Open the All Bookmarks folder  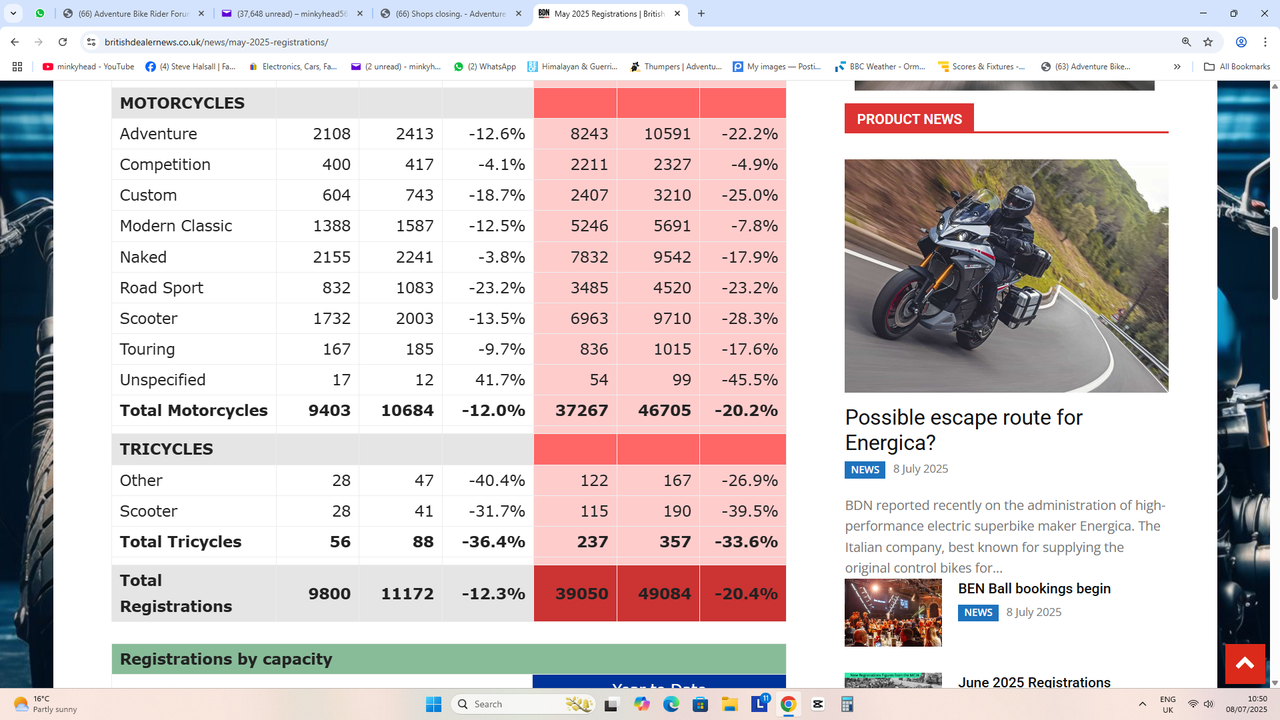[1237, 67]
